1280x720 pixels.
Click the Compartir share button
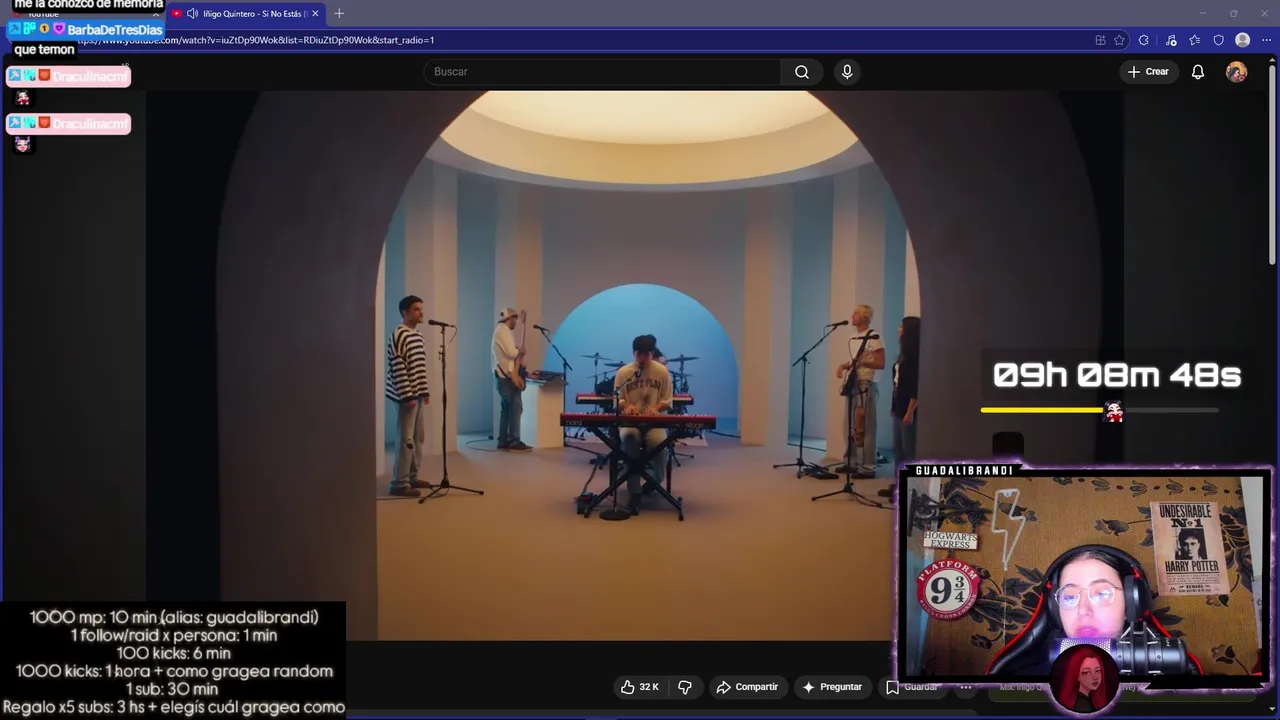coord(747,687)
